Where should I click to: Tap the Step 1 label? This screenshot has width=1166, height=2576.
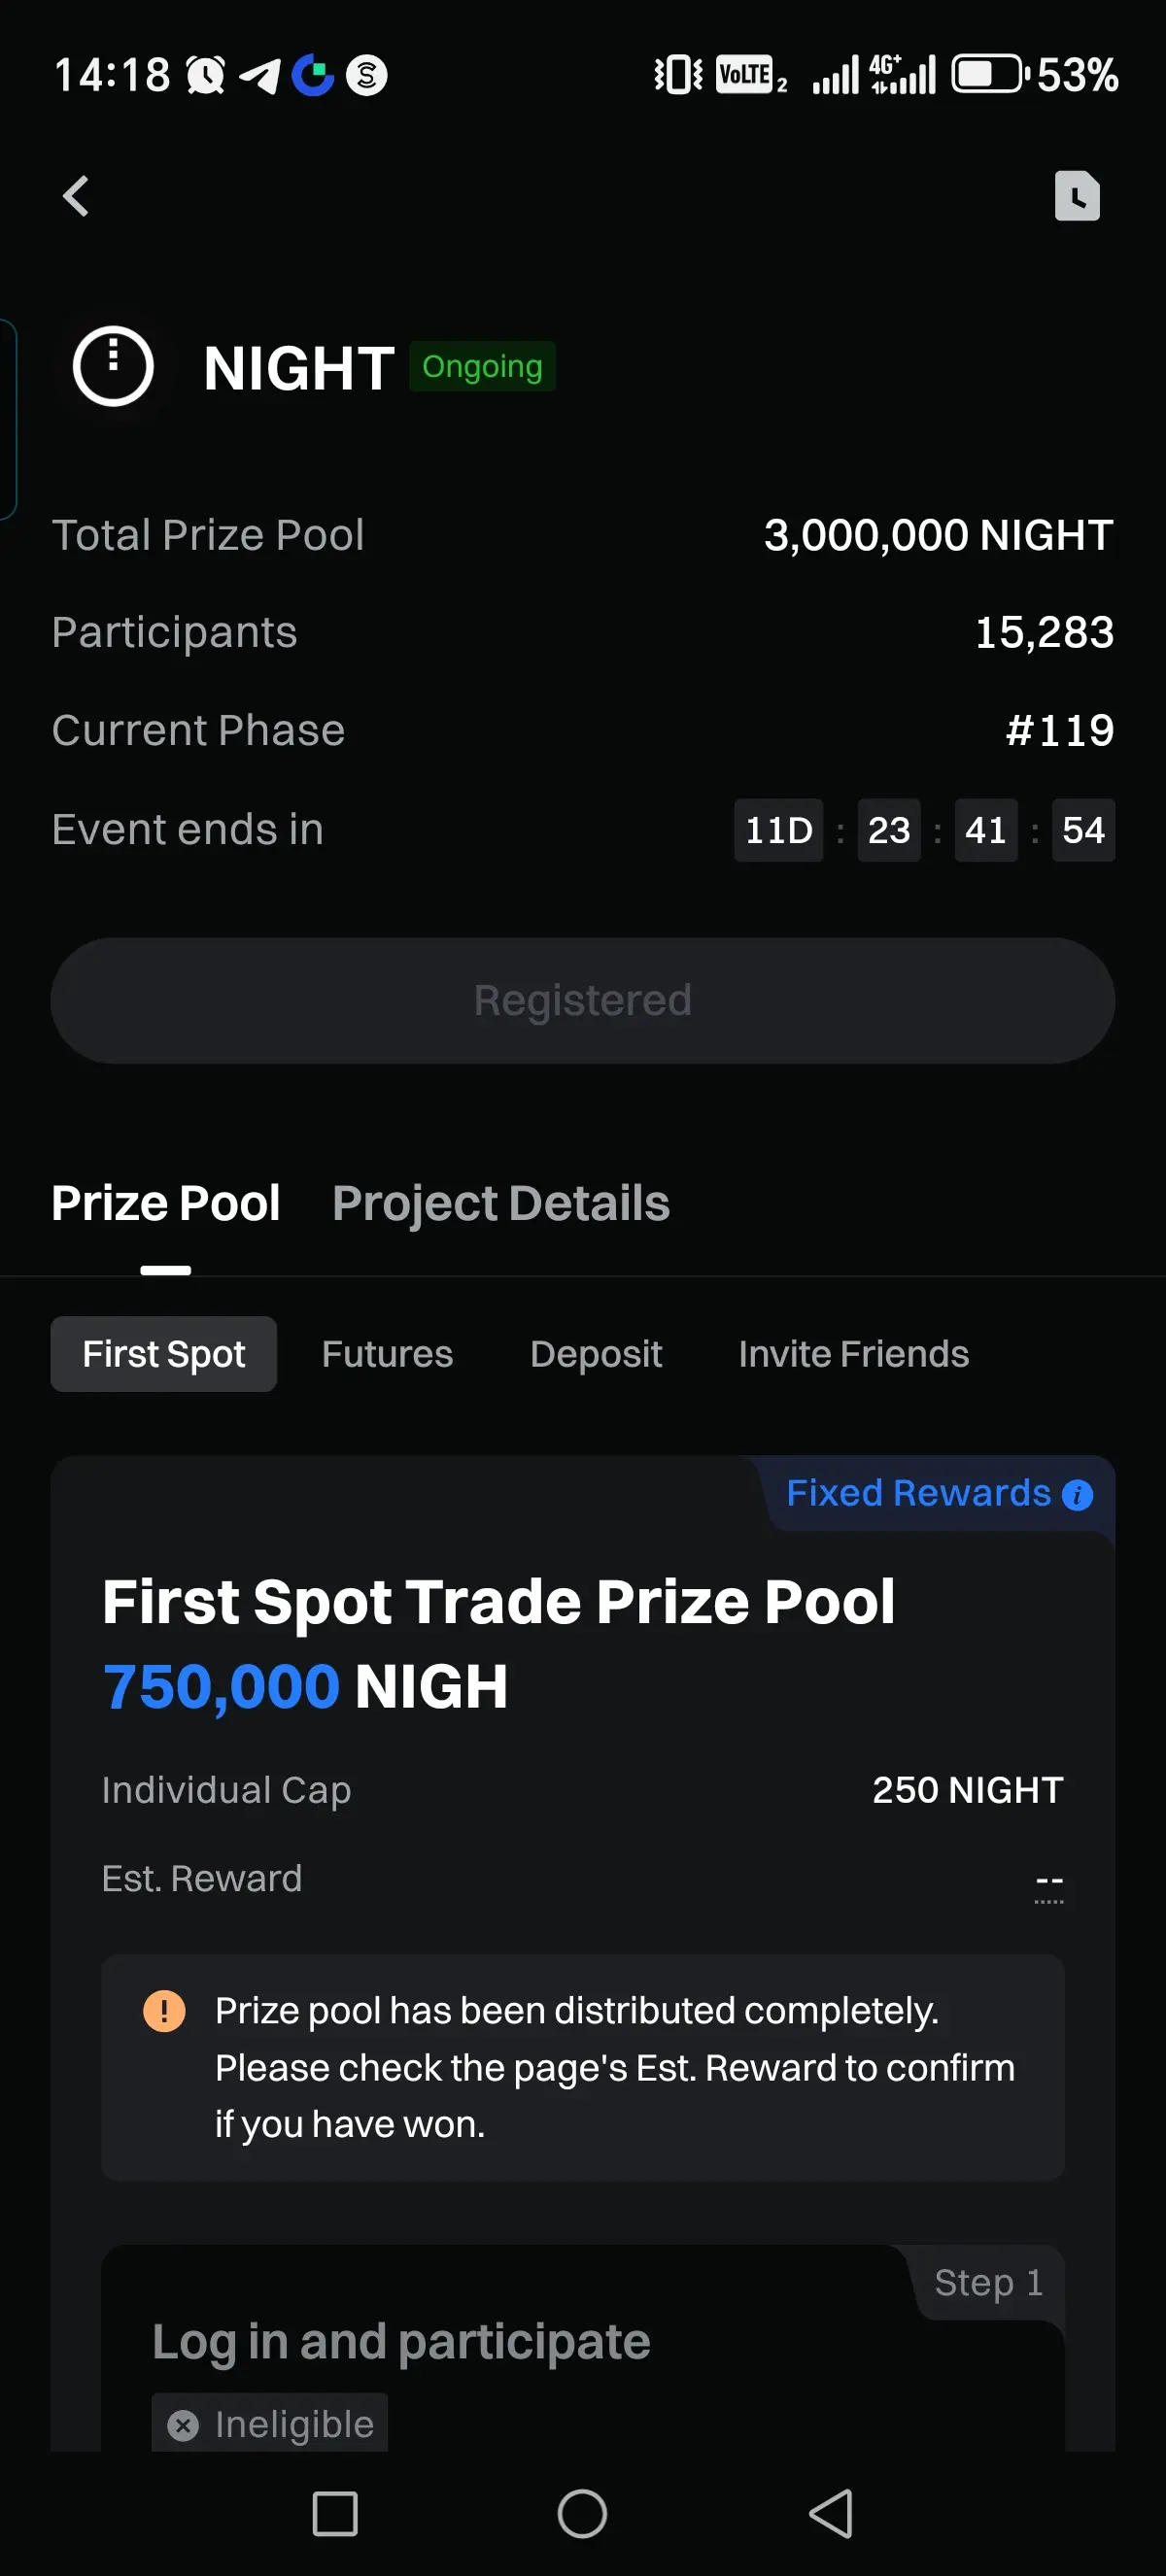click(988, 2283)
